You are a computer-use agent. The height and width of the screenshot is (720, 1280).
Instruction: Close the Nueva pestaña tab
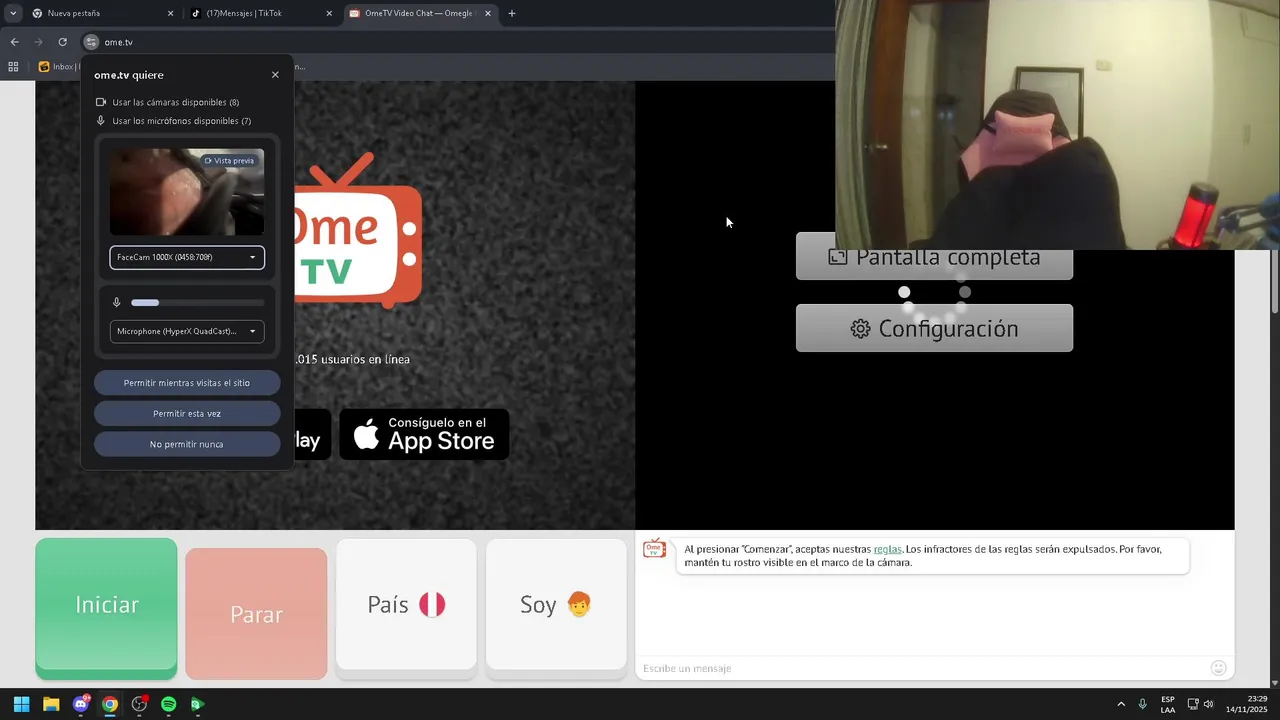tap(170, 13)
